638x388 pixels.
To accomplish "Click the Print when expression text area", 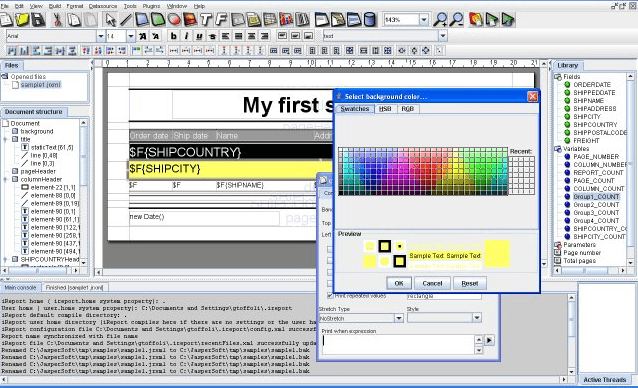I will [398, 345].
